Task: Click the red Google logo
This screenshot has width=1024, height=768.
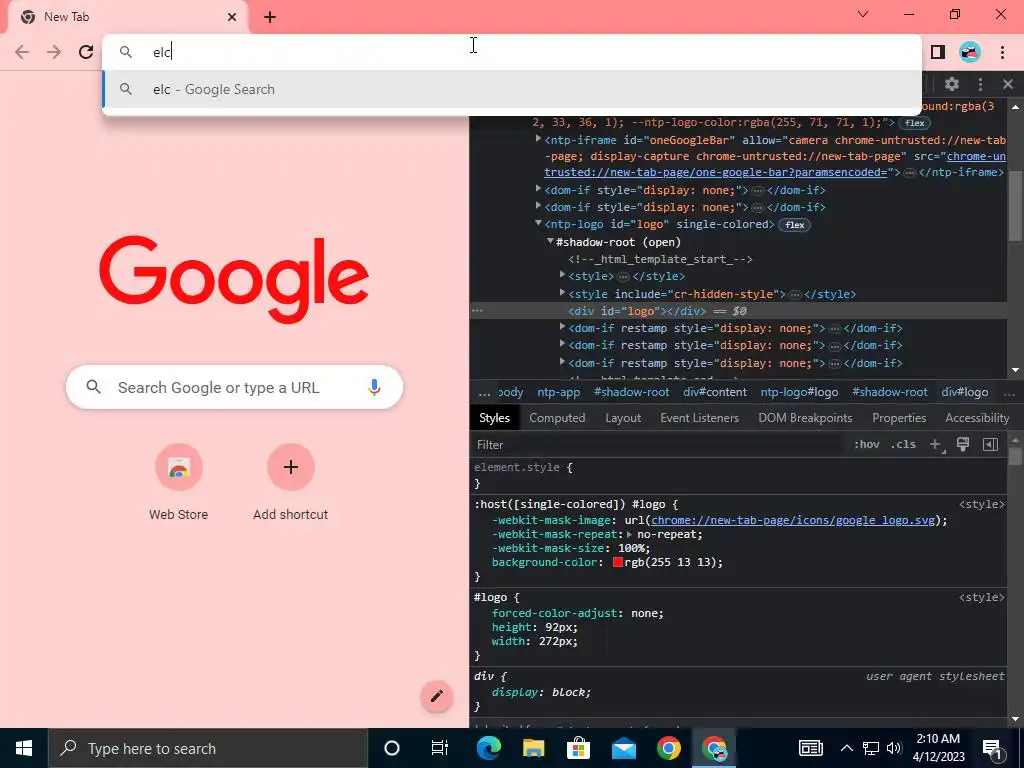Action: [x=234, y=280]
